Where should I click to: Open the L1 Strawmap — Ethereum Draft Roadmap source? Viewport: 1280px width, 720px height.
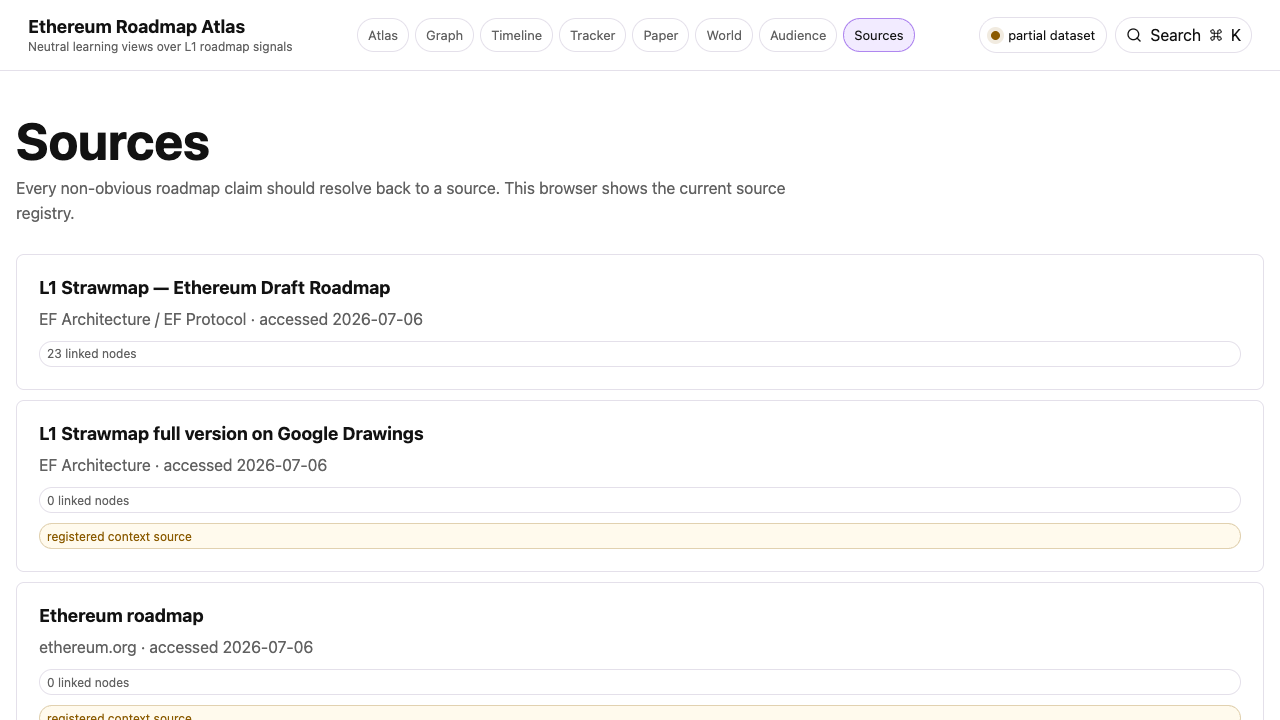point(215,288)
